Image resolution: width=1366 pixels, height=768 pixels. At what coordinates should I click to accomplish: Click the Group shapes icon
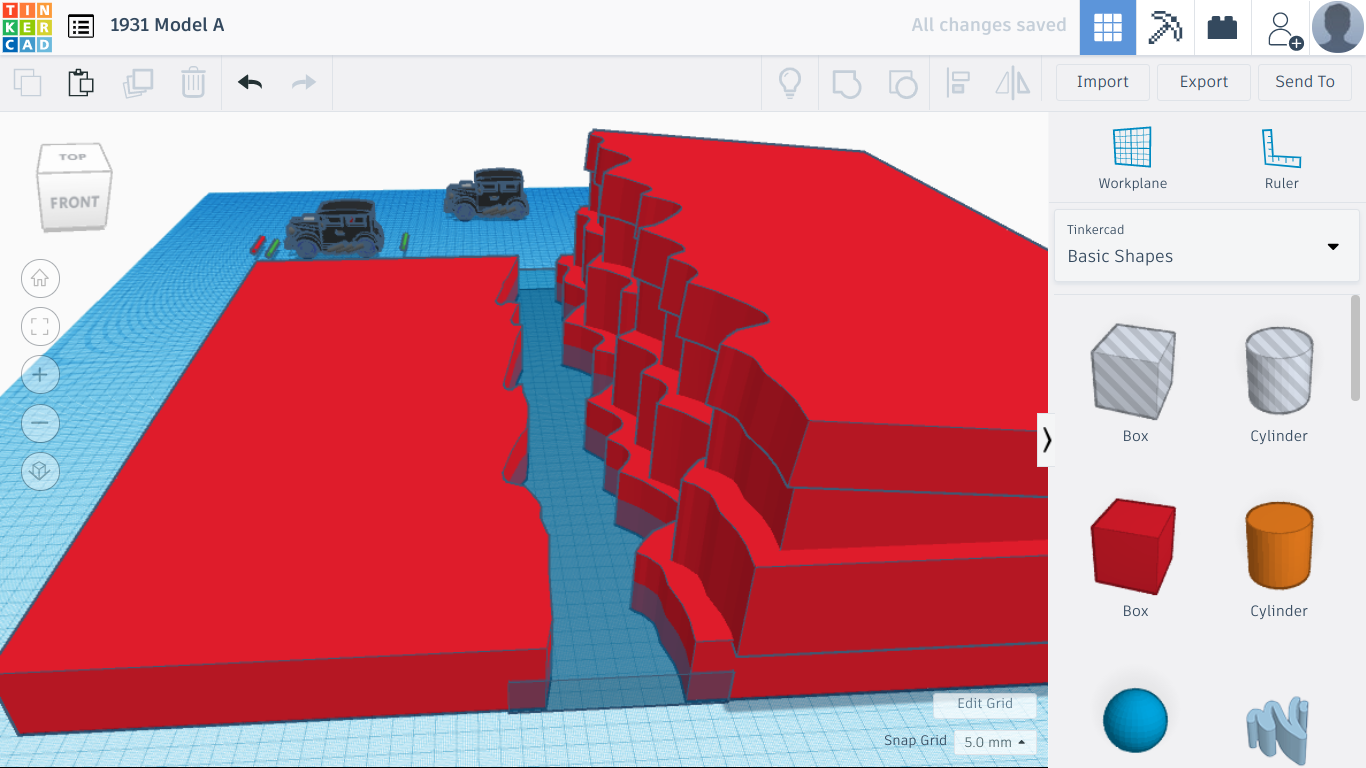coord(846,83)
